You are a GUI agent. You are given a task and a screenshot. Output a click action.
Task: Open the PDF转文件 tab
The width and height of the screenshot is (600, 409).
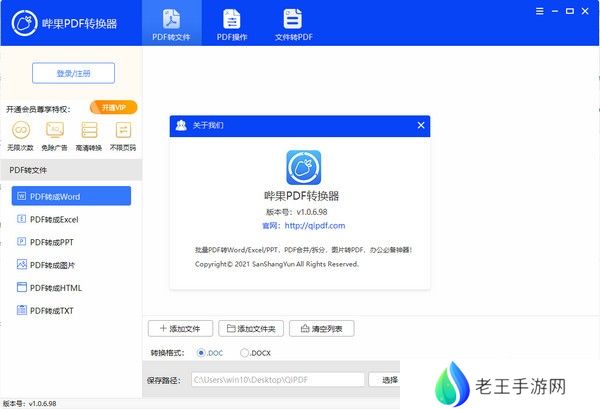171,24
